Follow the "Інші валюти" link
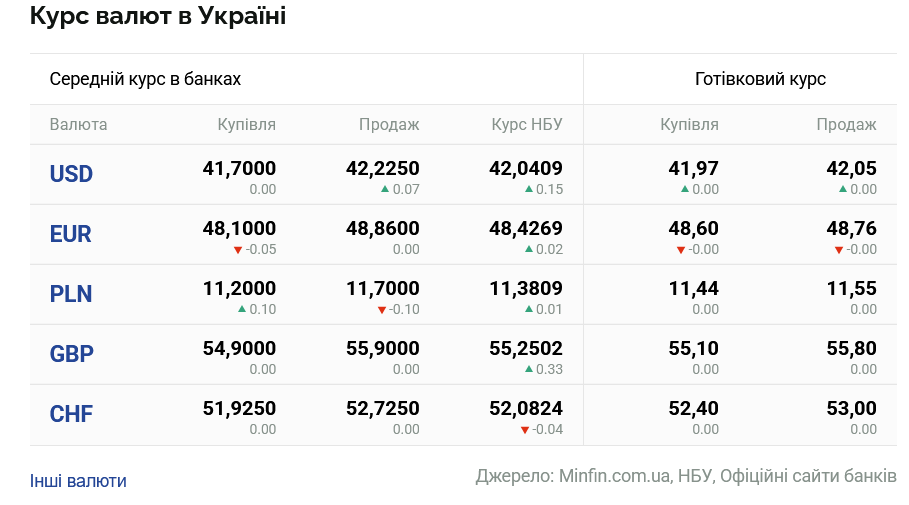The width and height of the screenshot is (909, 505). [78, 481]
